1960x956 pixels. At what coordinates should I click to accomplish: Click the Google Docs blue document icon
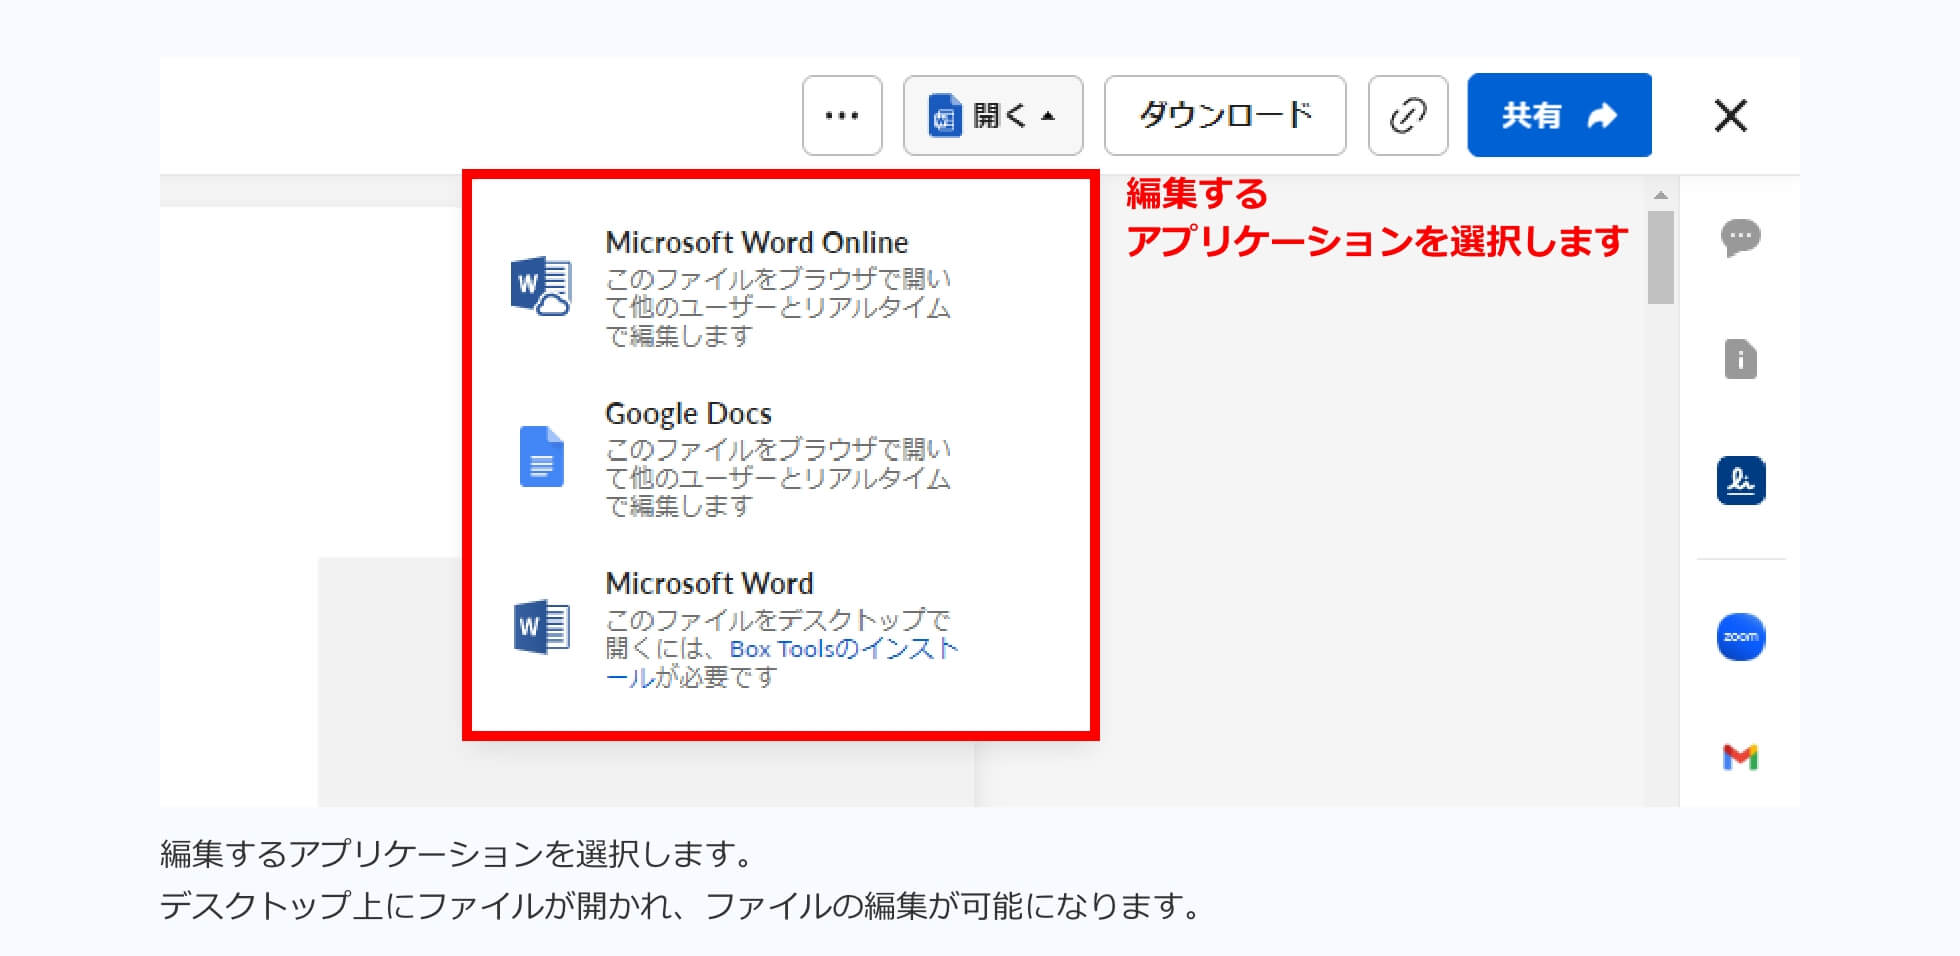click(x=541, y=457)
